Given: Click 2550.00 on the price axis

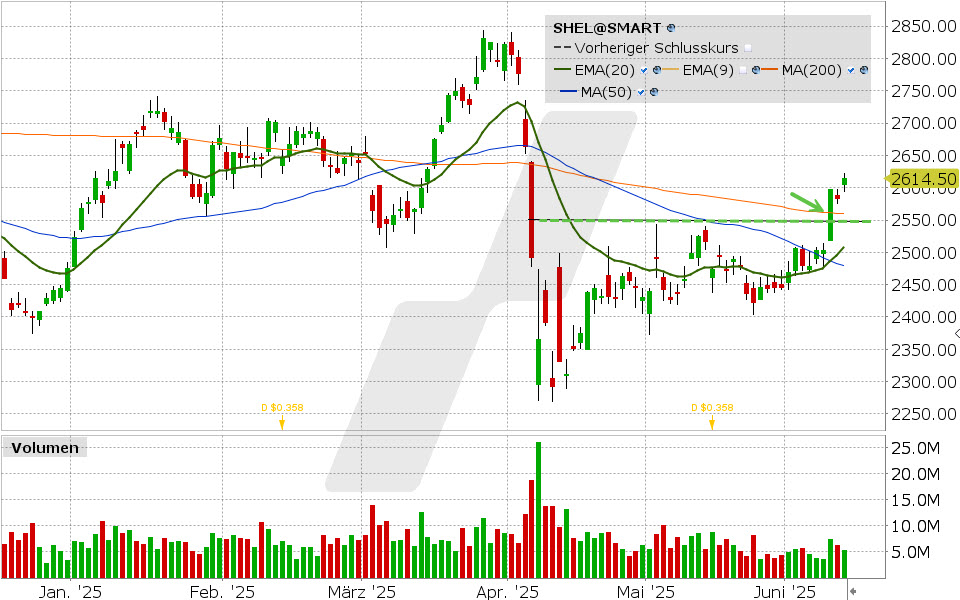Looking at the screenshot, I should point(923,220).
